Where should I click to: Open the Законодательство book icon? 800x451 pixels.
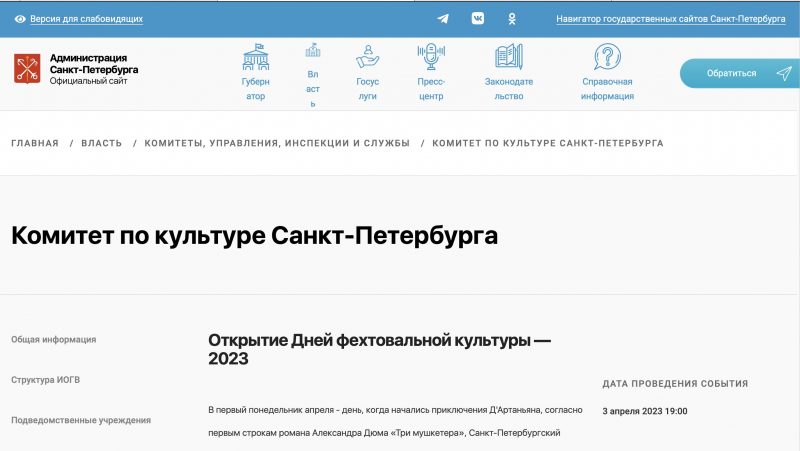(509, 56)
